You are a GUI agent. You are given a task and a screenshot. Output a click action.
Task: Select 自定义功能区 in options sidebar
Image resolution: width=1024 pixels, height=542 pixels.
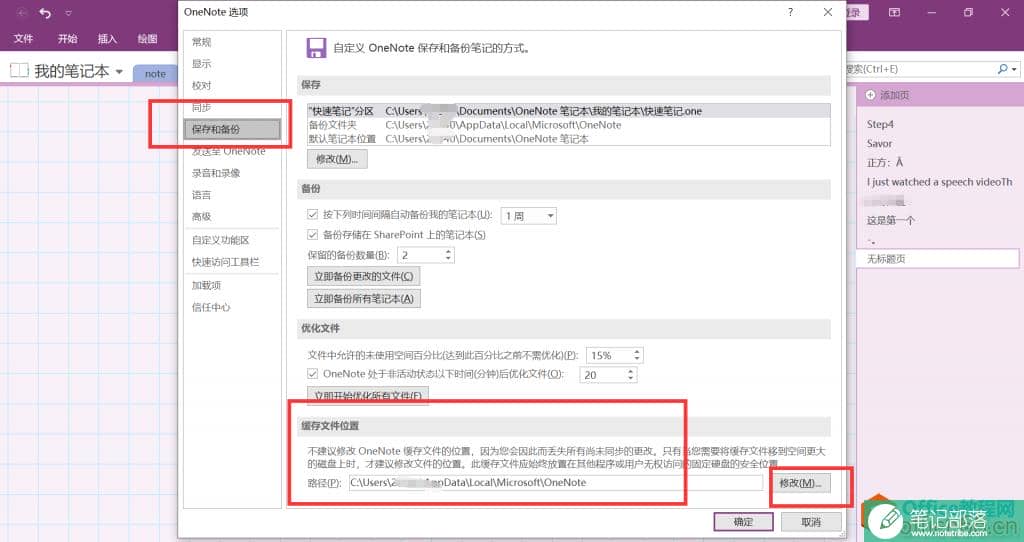coord(232,240)
